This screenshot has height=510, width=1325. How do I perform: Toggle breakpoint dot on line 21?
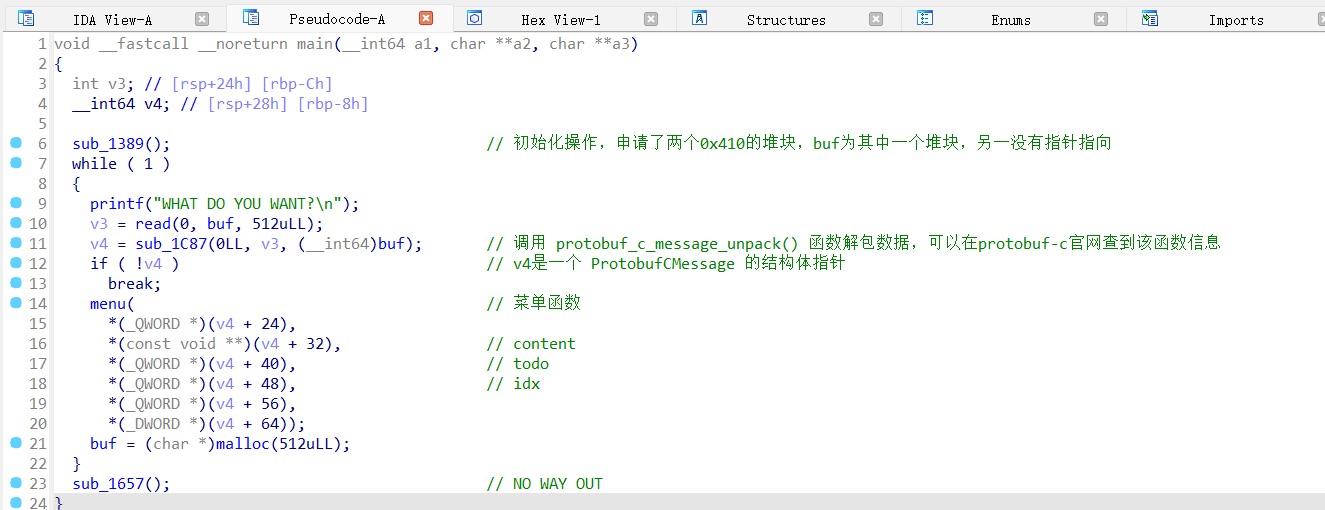coord(15,443)
